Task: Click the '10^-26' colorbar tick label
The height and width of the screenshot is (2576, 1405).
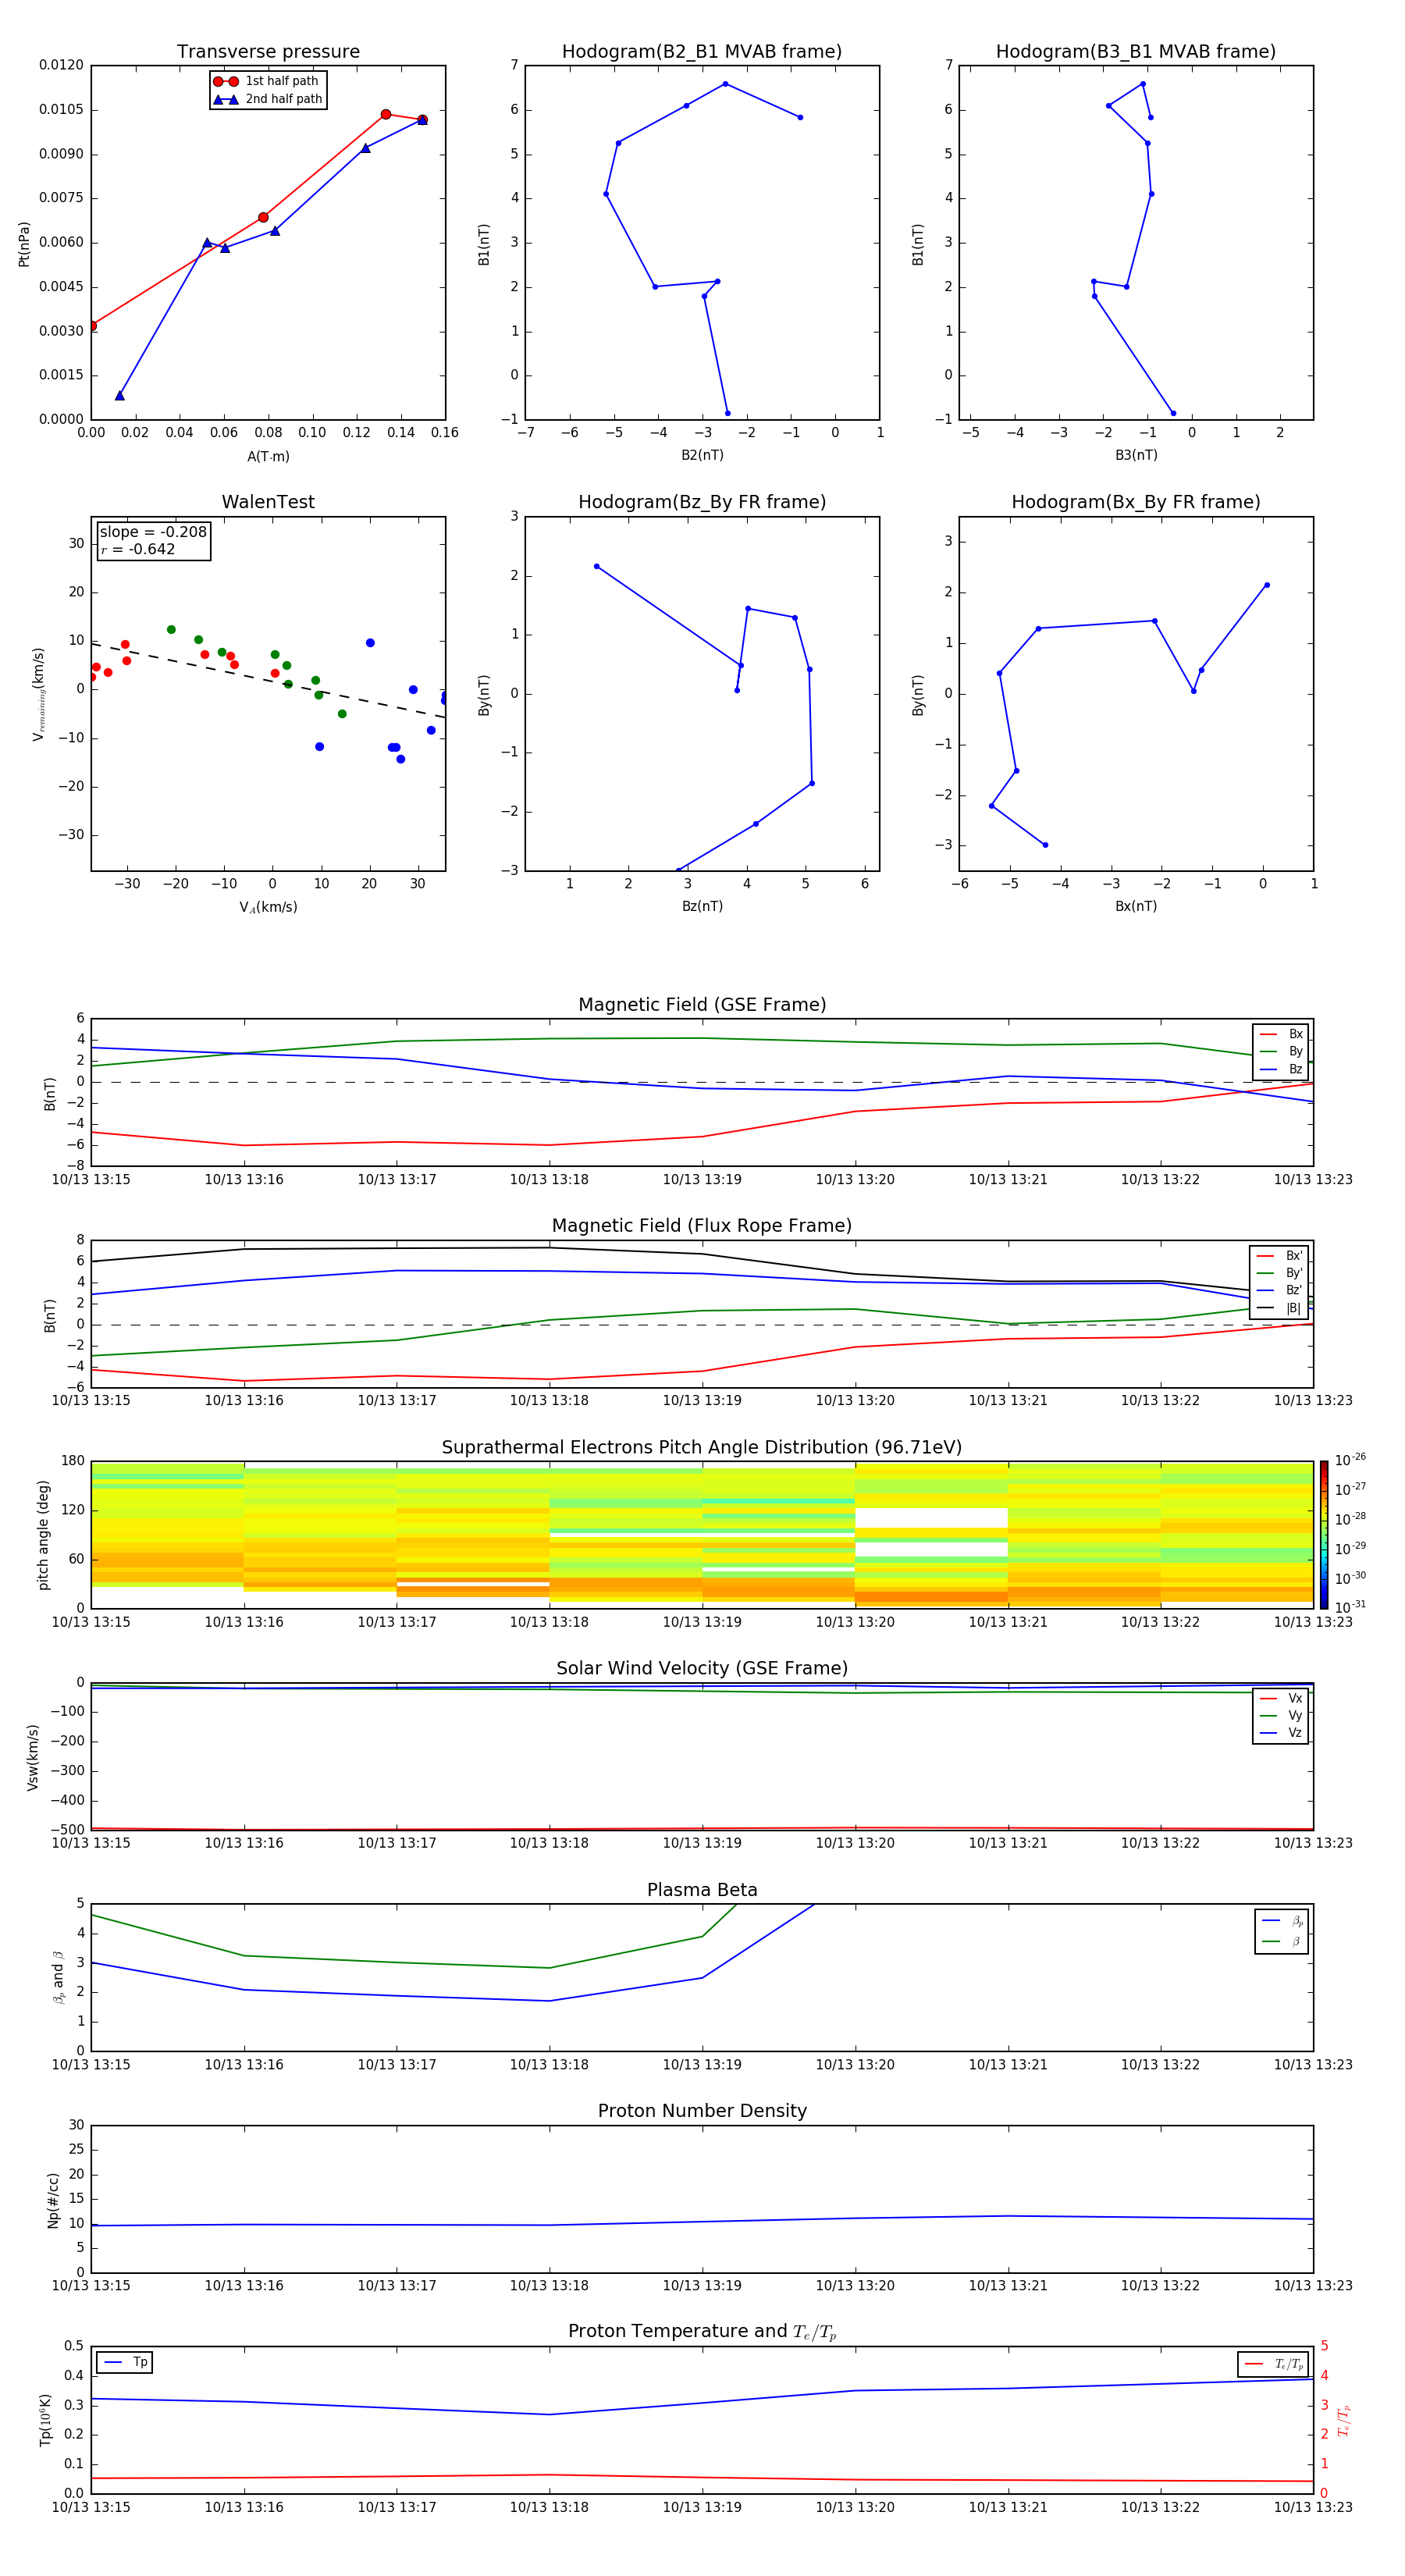Action: 1350,1460
